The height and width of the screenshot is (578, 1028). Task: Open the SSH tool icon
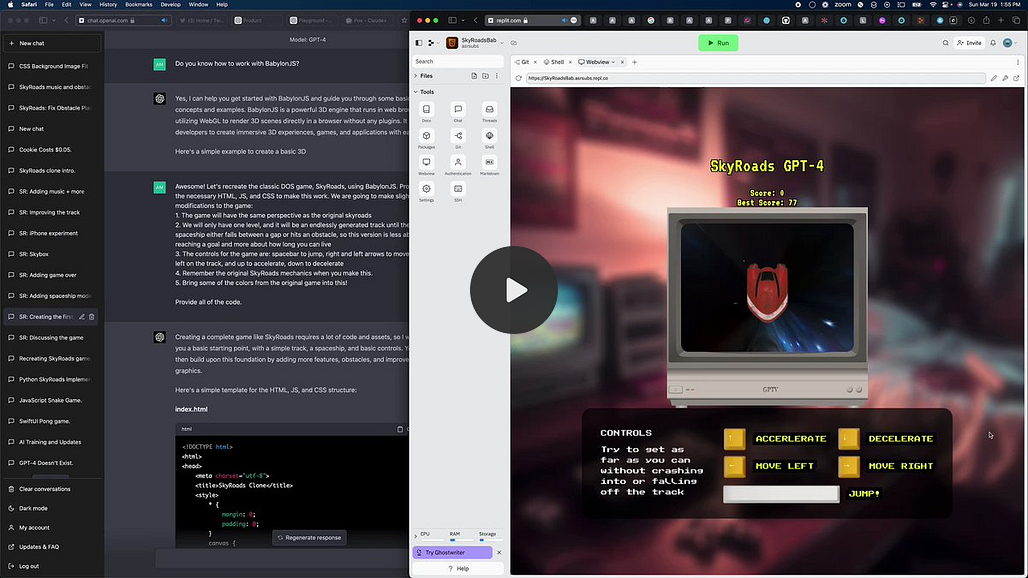(458, 189)
